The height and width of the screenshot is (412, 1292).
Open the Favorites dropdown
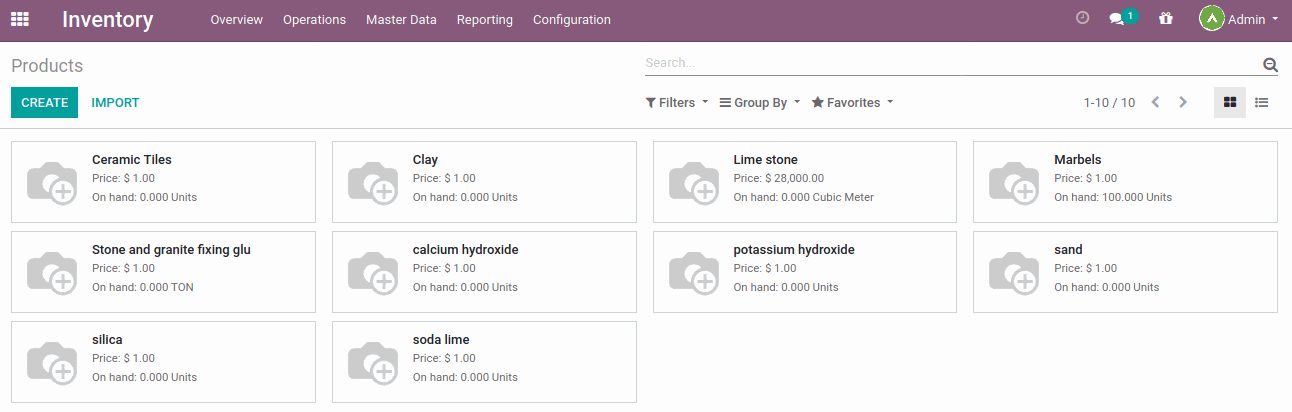tap(852, 102)
